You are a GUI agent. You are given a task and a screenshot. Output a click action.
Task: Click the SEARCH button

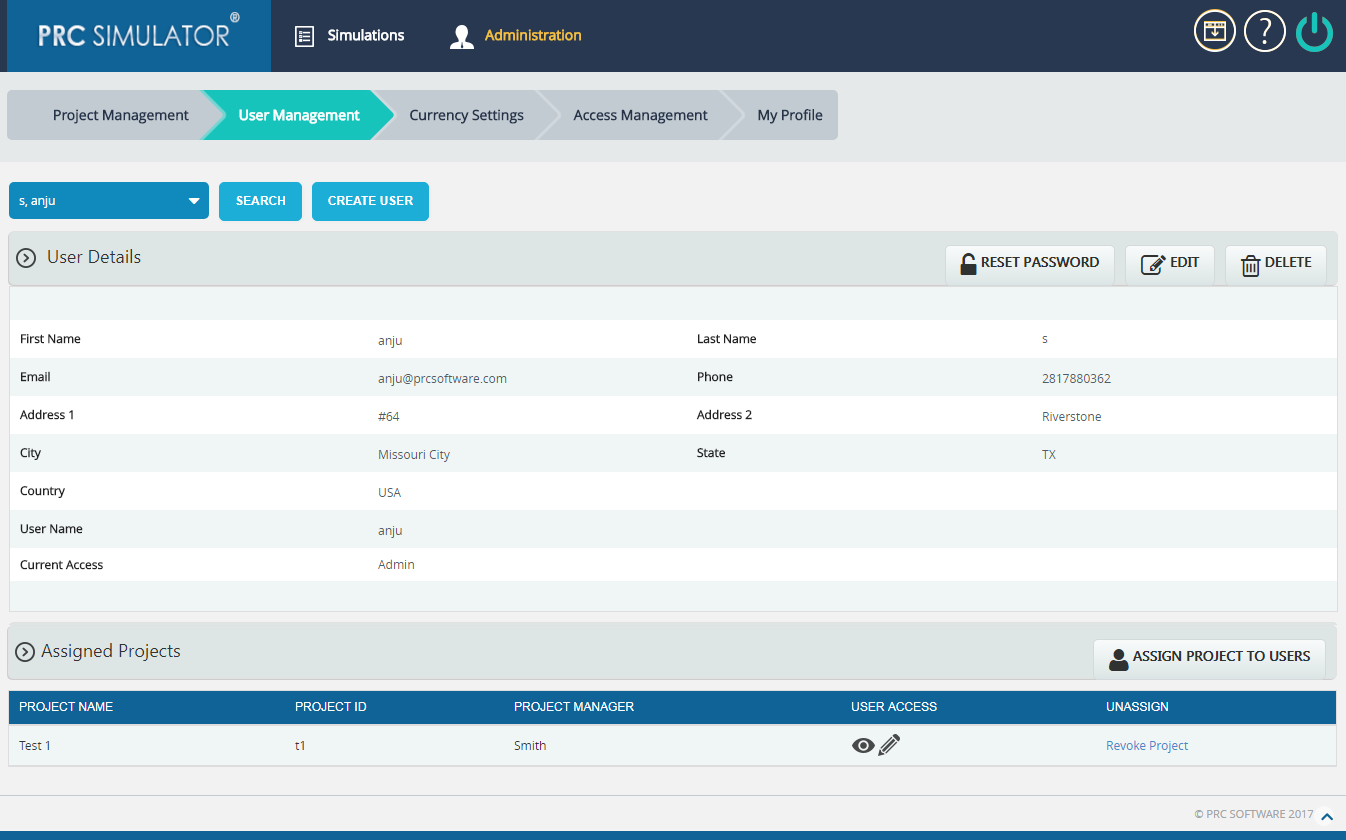260,201
